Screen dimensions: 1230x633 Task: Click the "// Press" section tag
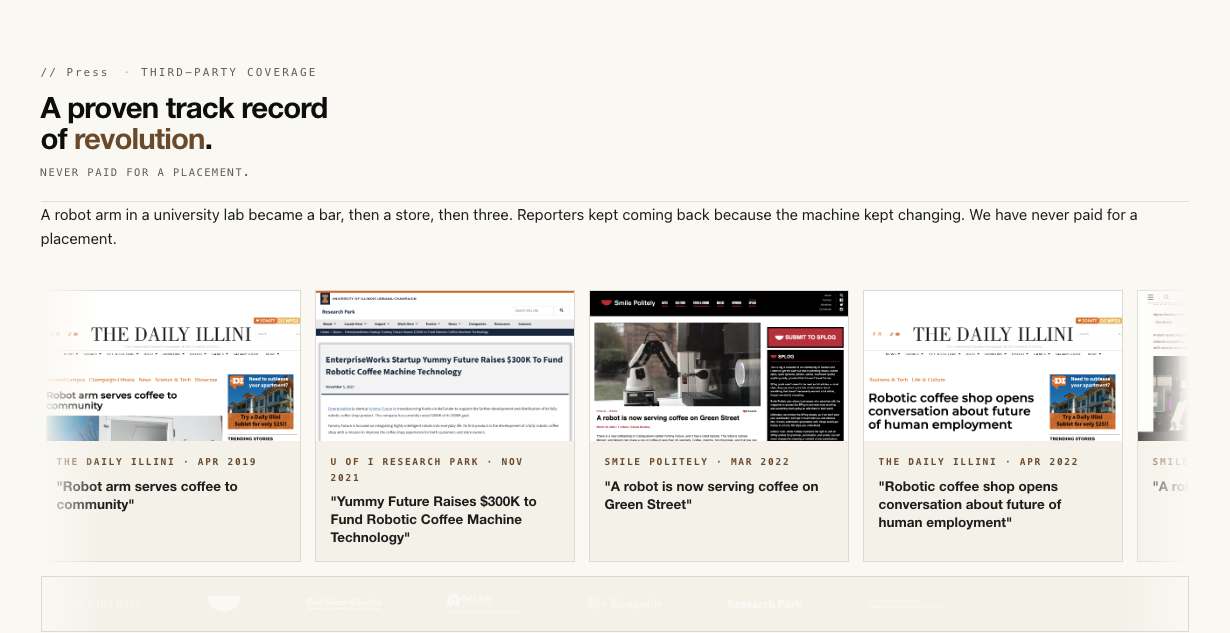tap(75, 72)
